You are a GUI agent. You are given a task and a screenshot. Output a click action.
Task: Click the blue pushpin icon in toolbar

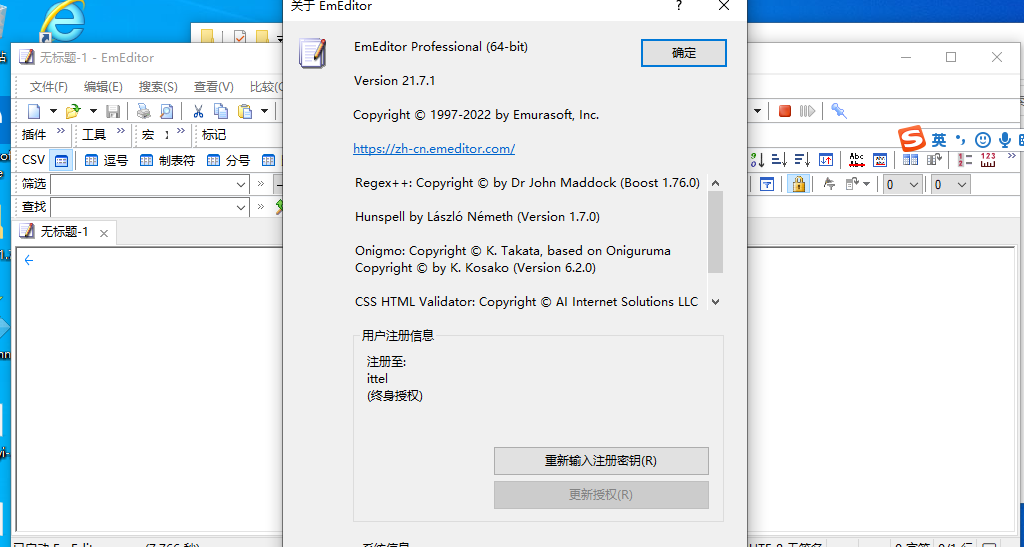click(839, 112)
